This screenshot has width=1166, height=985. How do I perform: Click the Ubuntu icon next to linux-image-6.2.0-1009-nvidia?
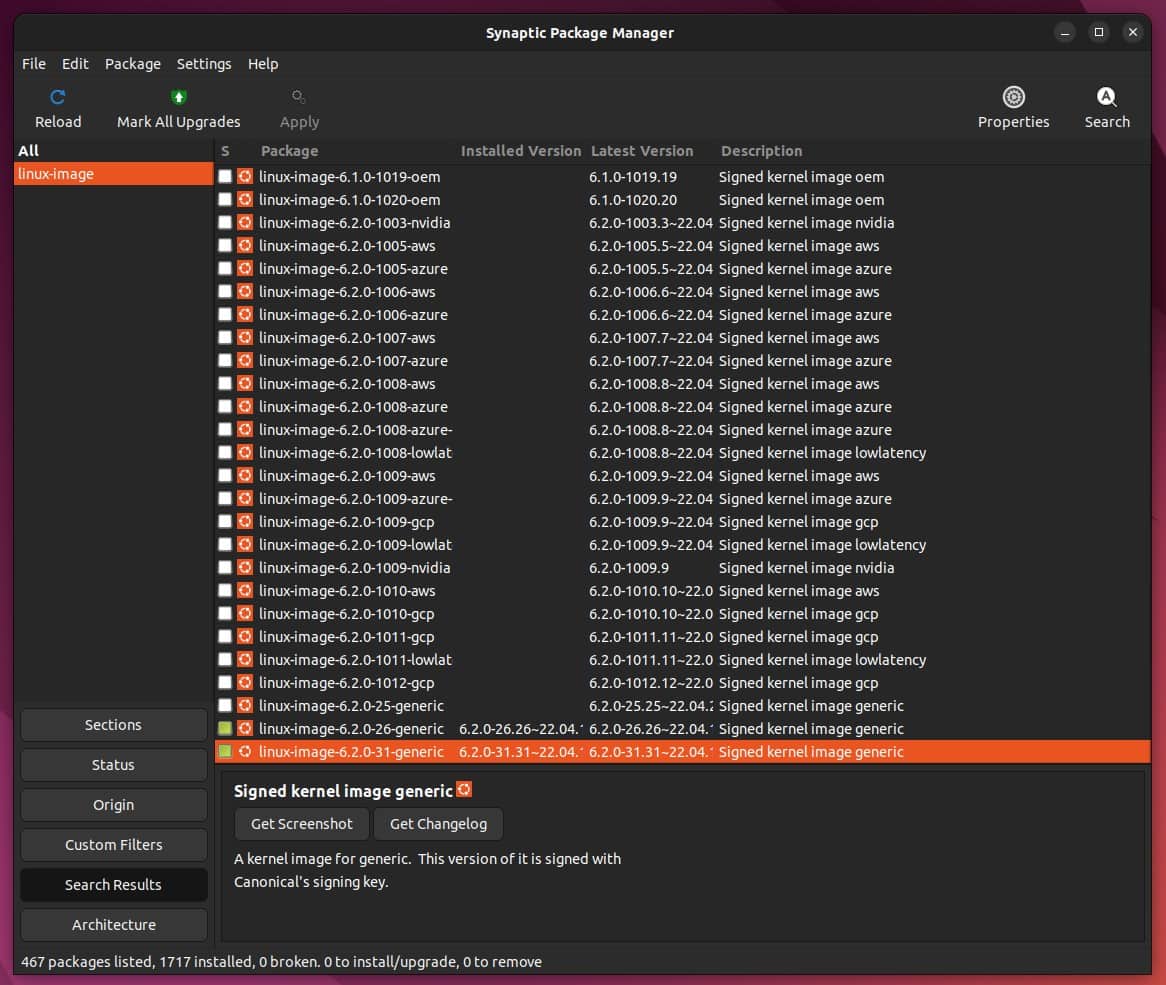(243, 567)
